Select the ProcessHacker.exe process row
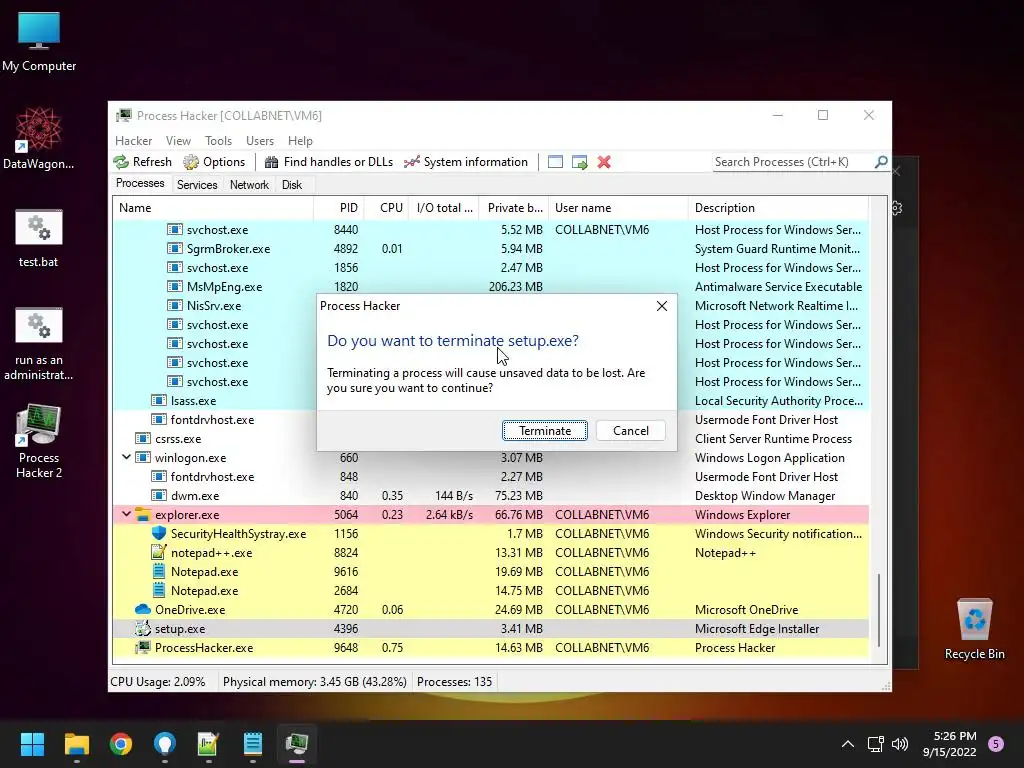This screenshot has width=1024, height=768. pyautogui.click(x=491, y=648)
